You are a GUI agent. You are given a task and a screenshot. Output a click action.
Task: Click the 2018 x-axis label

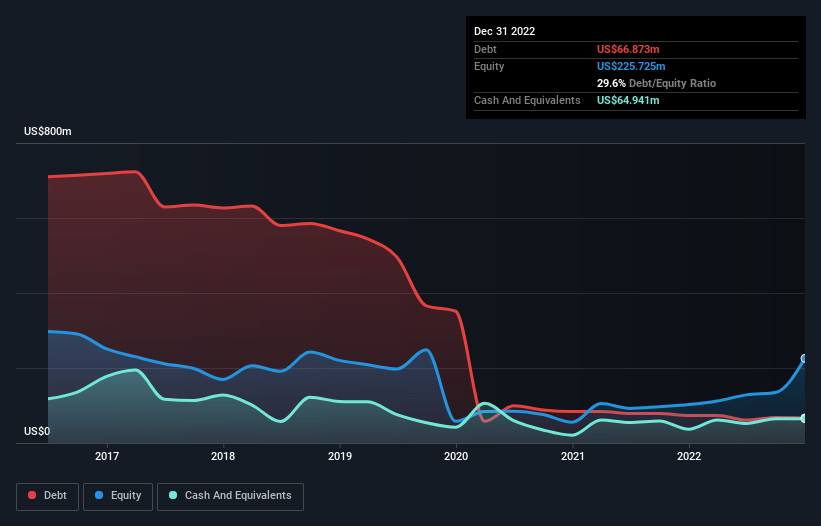223,456
